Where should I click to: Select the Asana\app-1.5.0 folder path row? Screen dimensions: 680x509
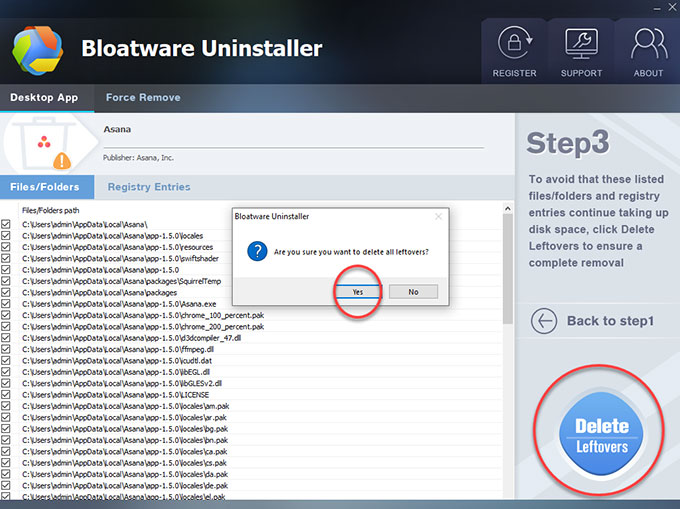[100, 270]
